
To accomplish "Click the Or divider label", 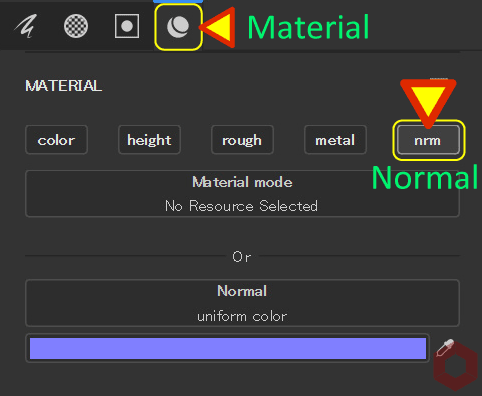I will [x=242, y=257].
